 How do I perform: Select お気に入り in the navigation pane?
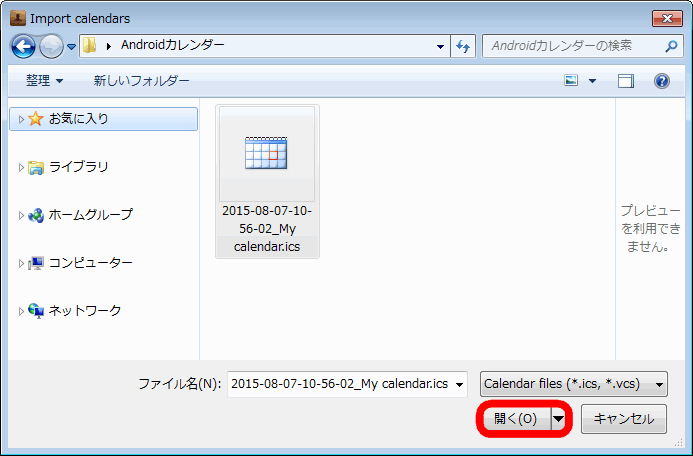coord(79,119)
